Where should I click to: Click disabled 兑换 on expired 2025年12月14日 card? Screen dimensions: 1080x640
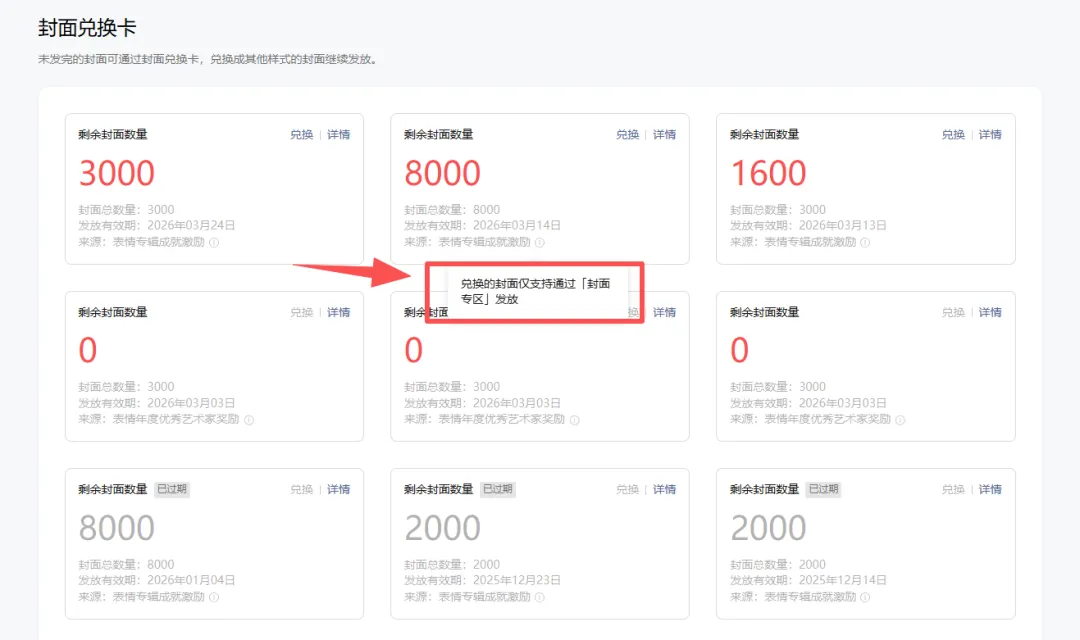tap(953, 489)
